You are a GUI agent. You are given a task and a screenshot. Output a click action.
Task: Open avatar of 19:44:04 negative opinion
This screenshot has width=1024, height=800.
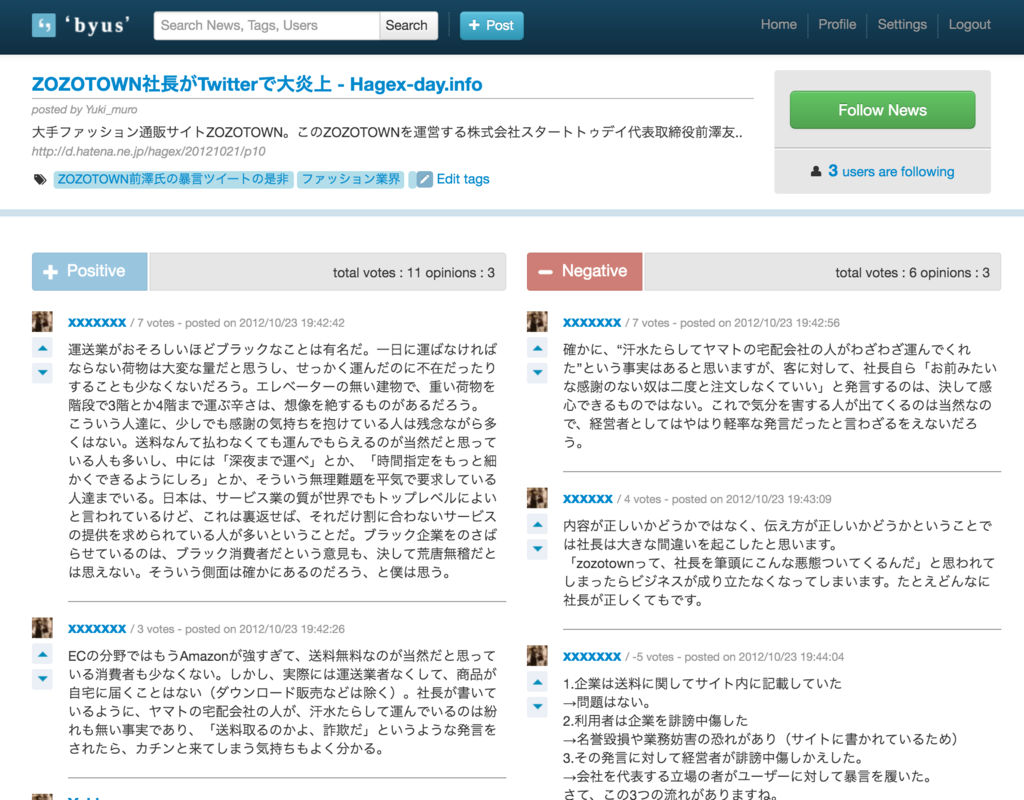point(537,656)
